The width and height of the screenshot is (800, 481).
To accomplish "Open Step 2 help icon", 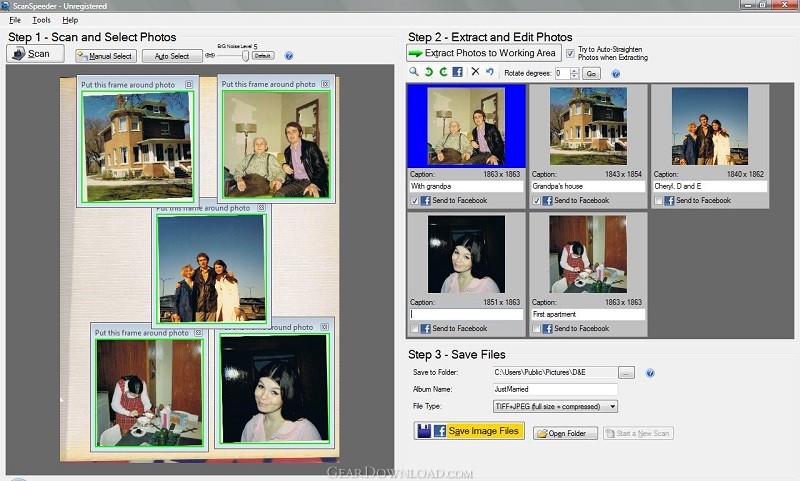I will point(616,74).
